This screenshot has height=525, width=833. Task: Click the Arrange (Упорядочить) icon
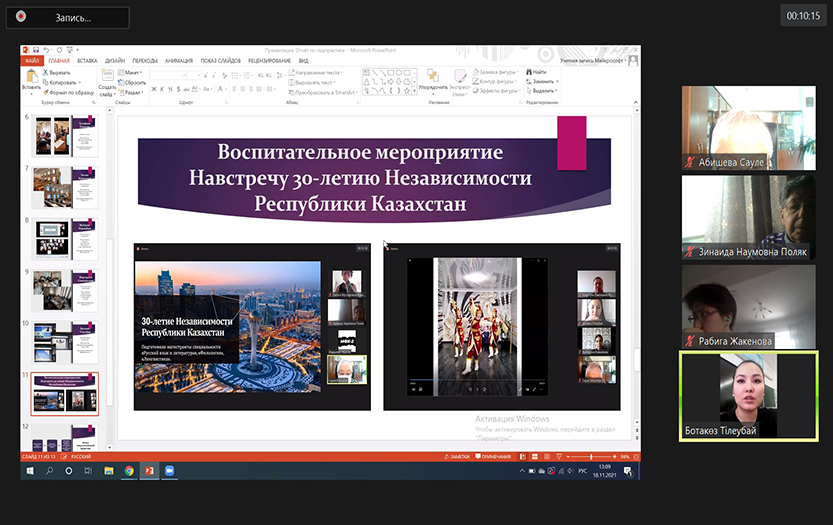click(x=435, y=78)
